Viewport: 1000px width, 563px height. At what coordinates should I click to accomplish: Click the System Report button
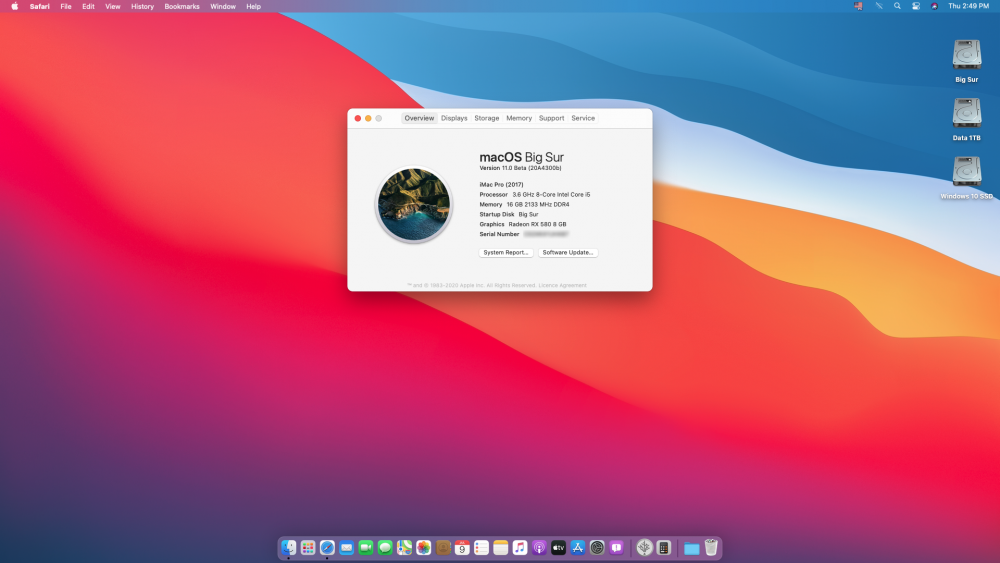506,252
